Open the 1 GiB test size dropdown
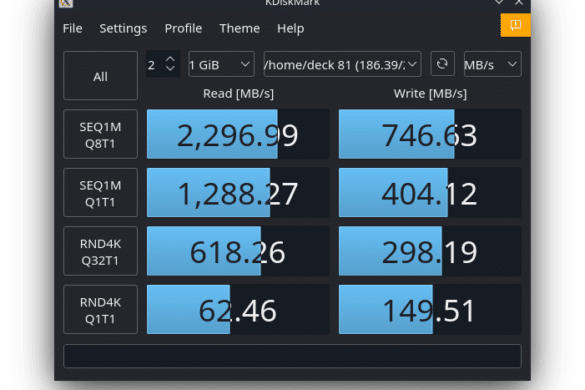The width and height of the screenshot is (585, 390). tap(221, 64)
